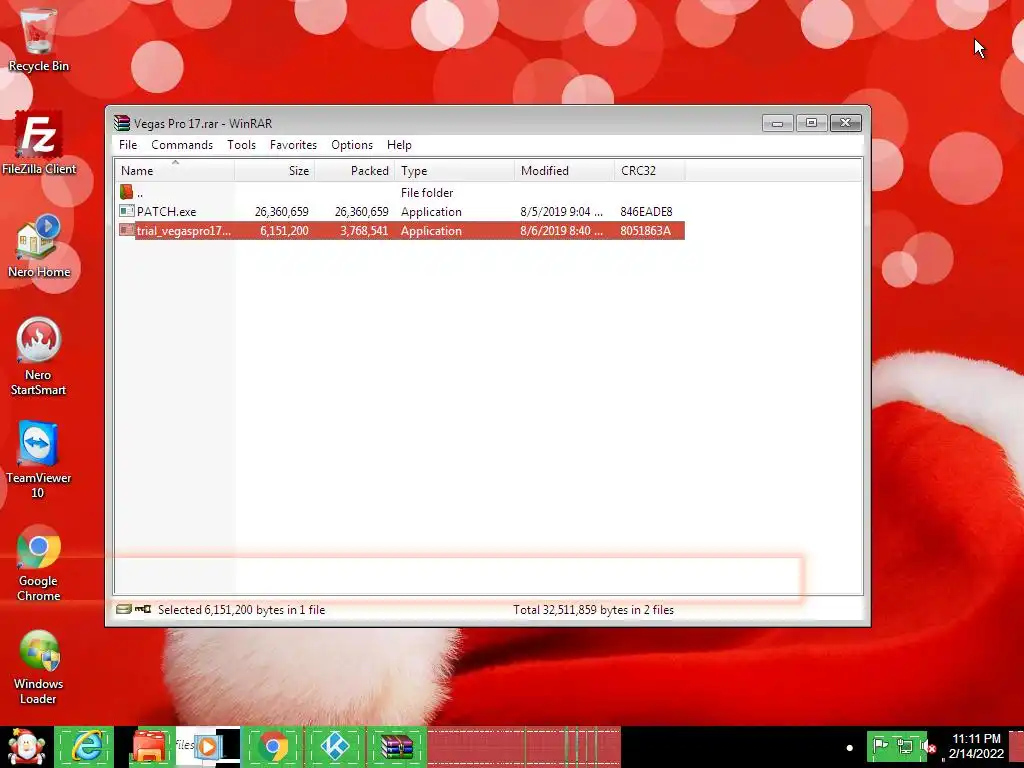Click Action Center flag tray icon

tap(881, 745)
